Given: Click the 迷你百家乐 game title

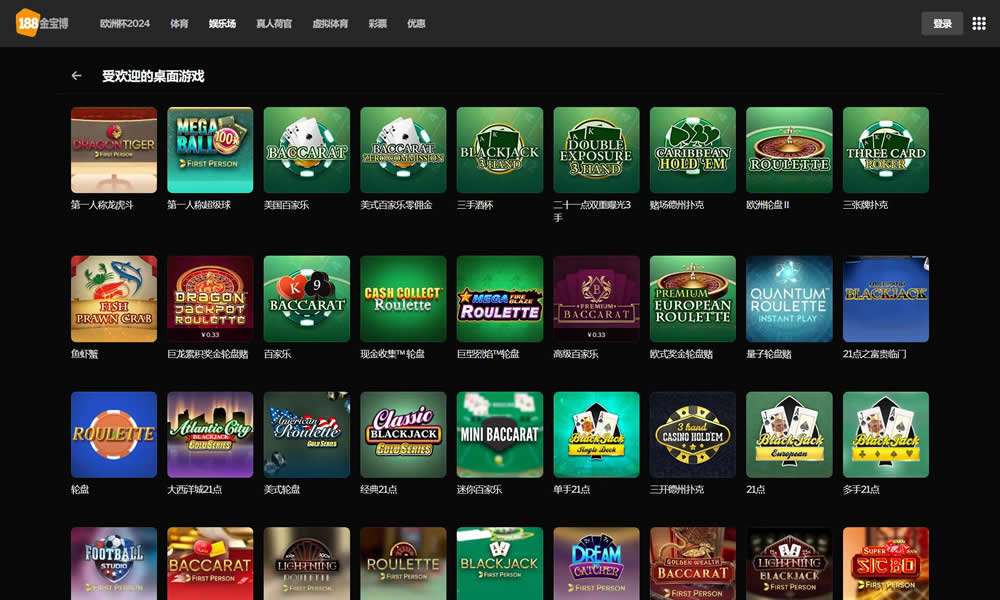Looking at the screenshot, I should click(x=479, y=490).
